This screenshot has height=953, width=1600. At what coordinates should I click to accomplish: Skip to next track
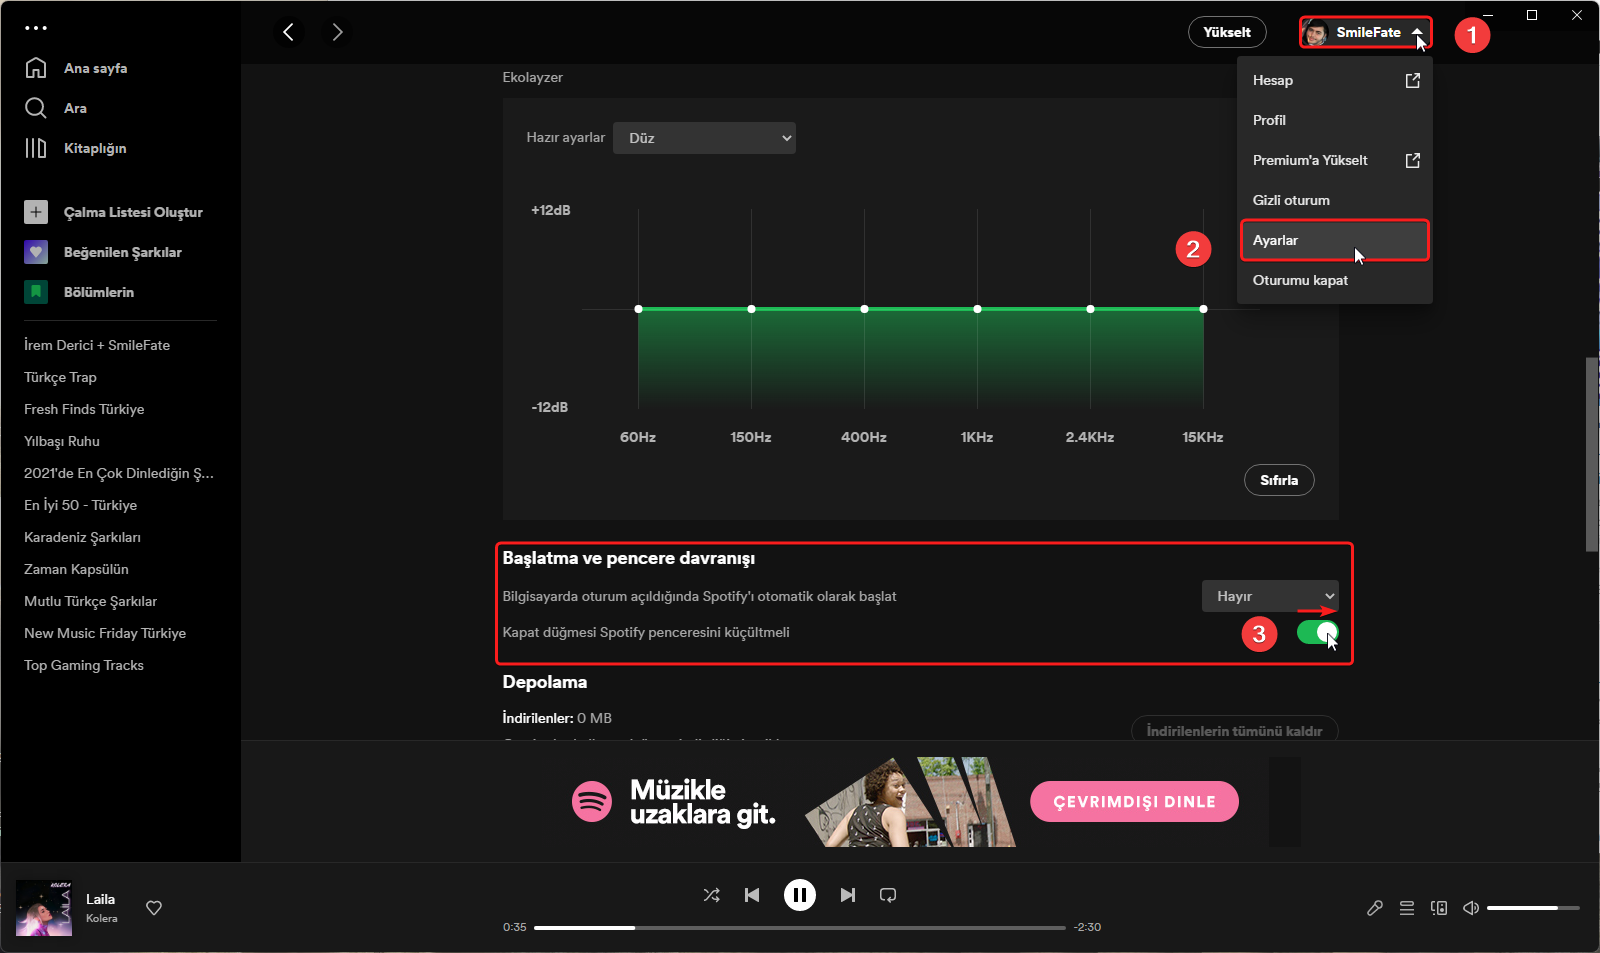click(847, 895)
